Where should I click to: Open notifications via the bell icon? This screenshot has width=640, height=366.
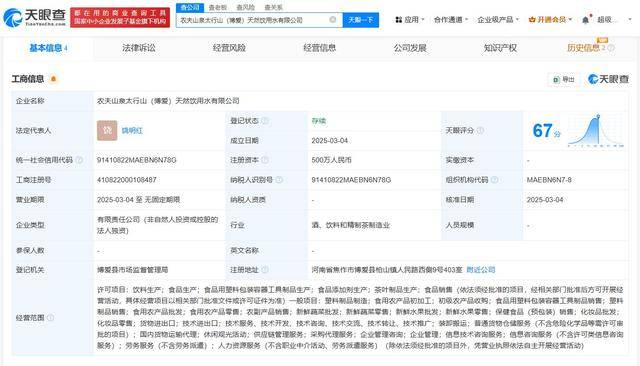pos(586,20)
